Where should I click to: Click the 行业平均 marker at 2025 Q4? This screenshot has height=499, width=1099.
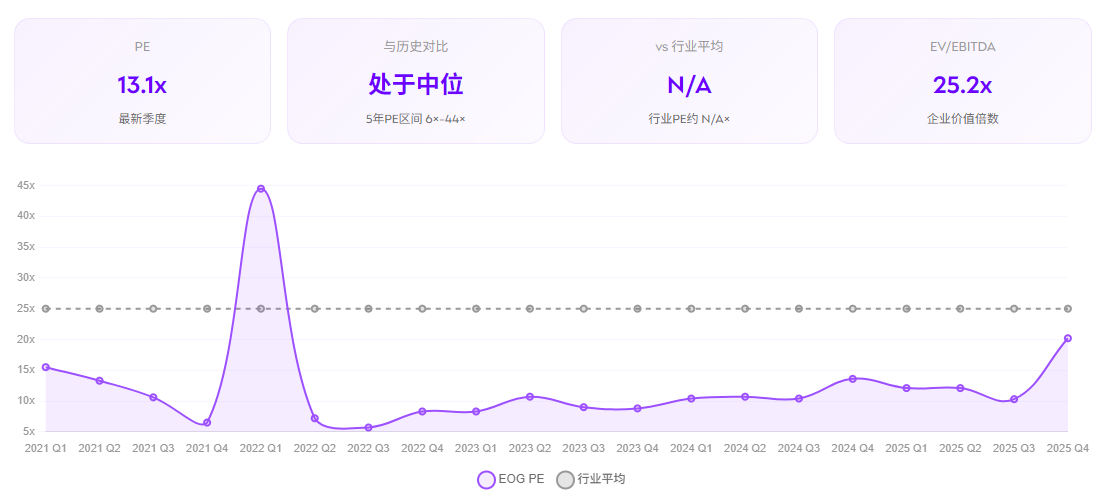coord(1067,309)
